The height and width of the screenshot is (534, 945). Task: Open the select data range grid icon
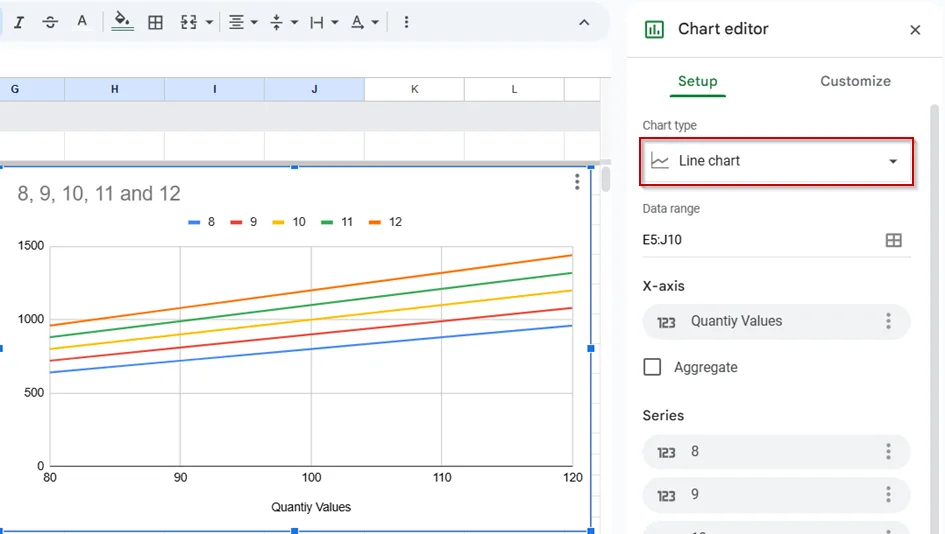[894, 240]
